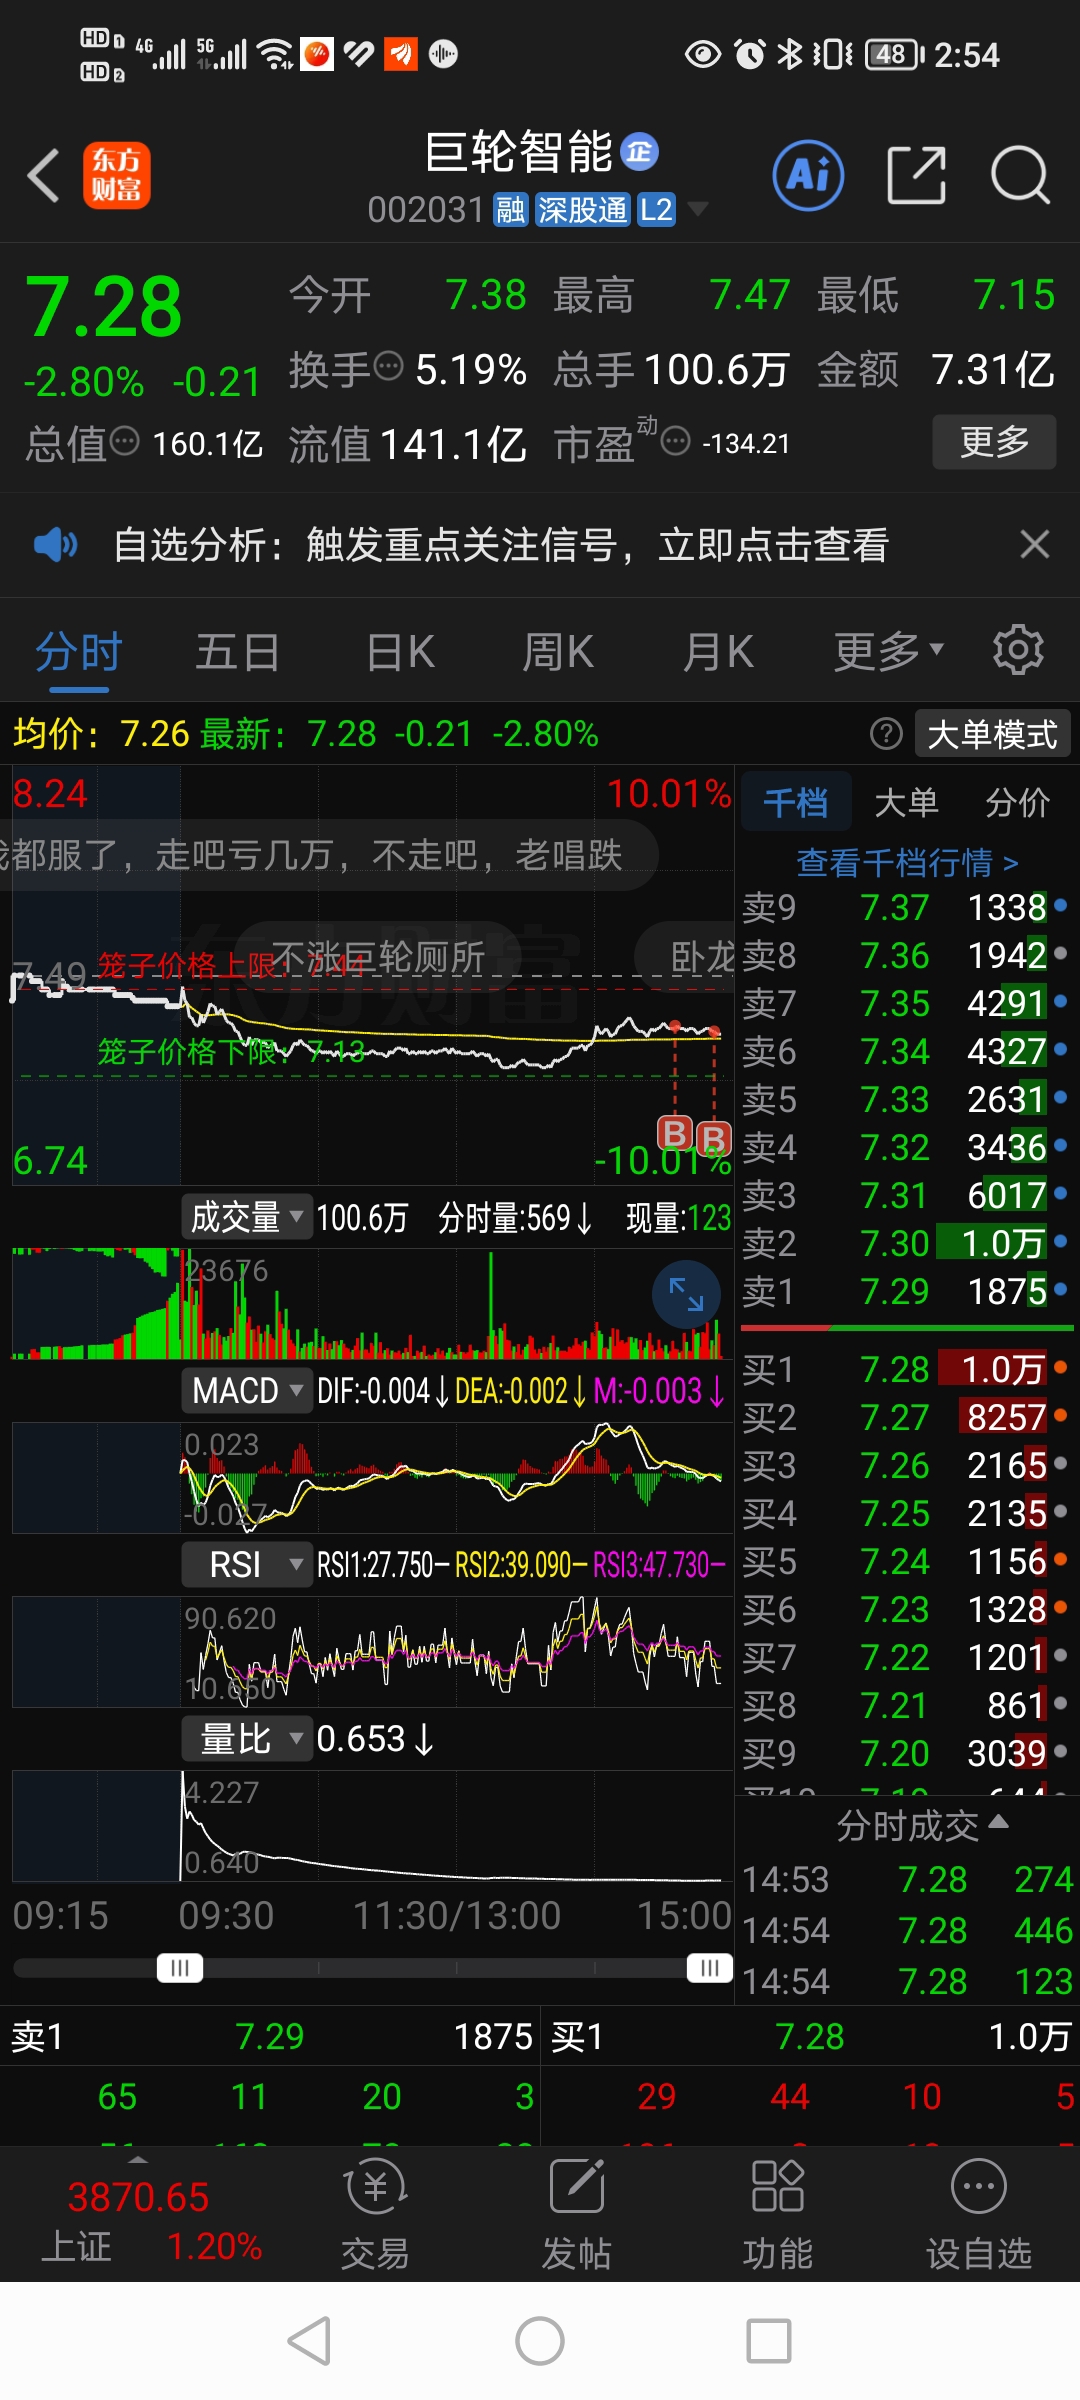Tap the 卖2 7.30 order row
Screen dimensions: 1080x2400
(x=906, y=1243)
